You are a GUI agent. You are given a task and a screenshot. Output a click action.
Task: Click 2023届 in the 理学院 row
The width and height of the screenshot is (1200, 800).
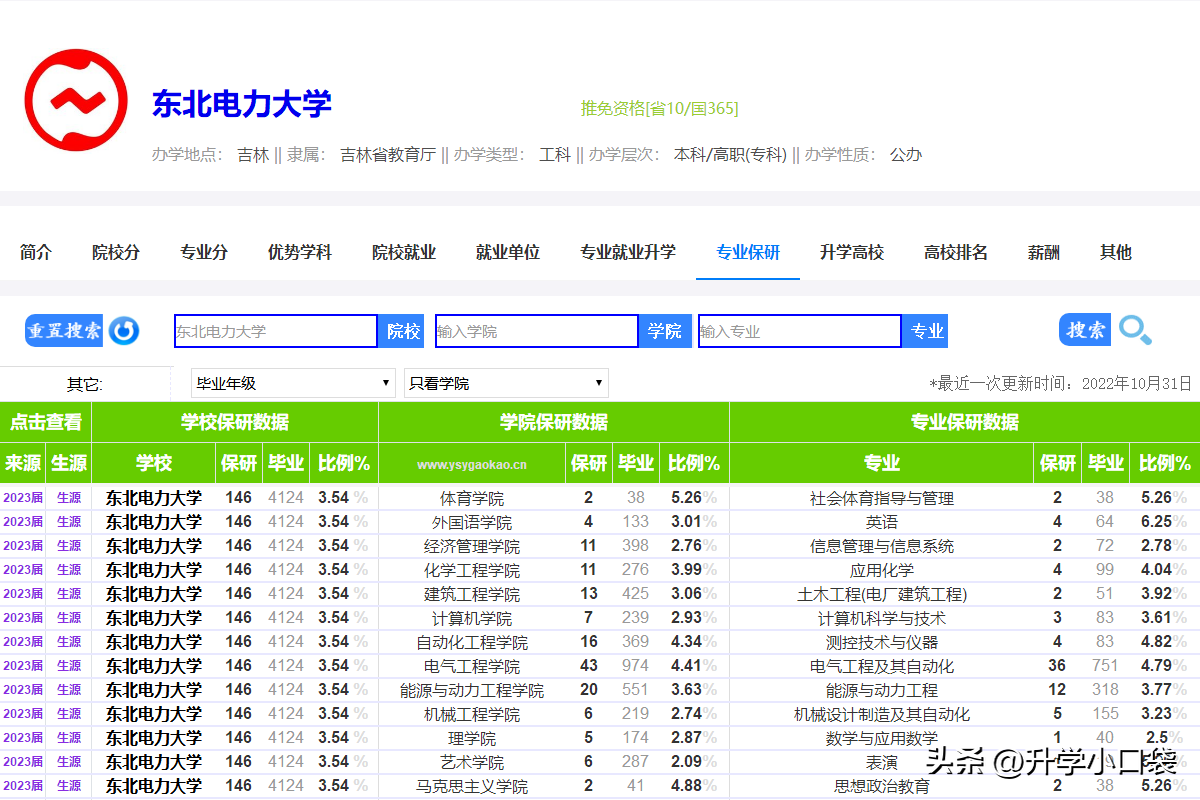[23, 737]
